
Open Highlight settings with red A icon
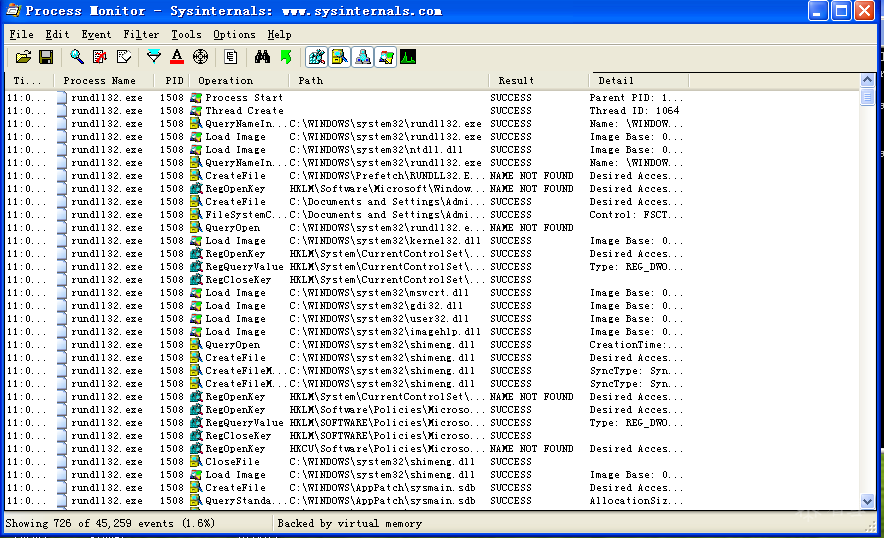pyautogui.click(x=177, y=57)
